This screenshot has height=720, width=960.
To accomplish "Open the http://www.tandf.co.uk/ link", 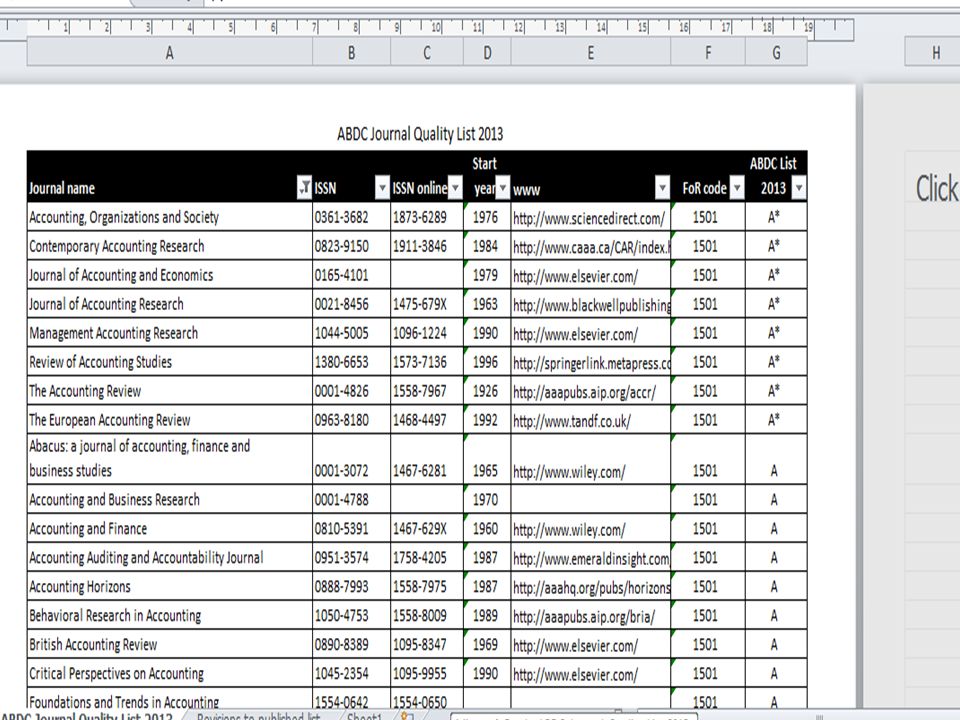I will [x=572, y=421].
